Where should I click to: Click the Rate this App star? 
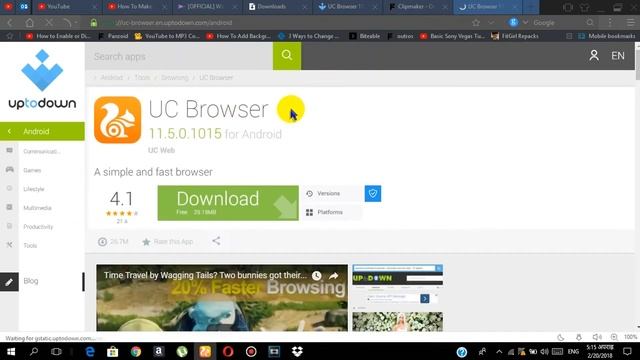(146, 242)
